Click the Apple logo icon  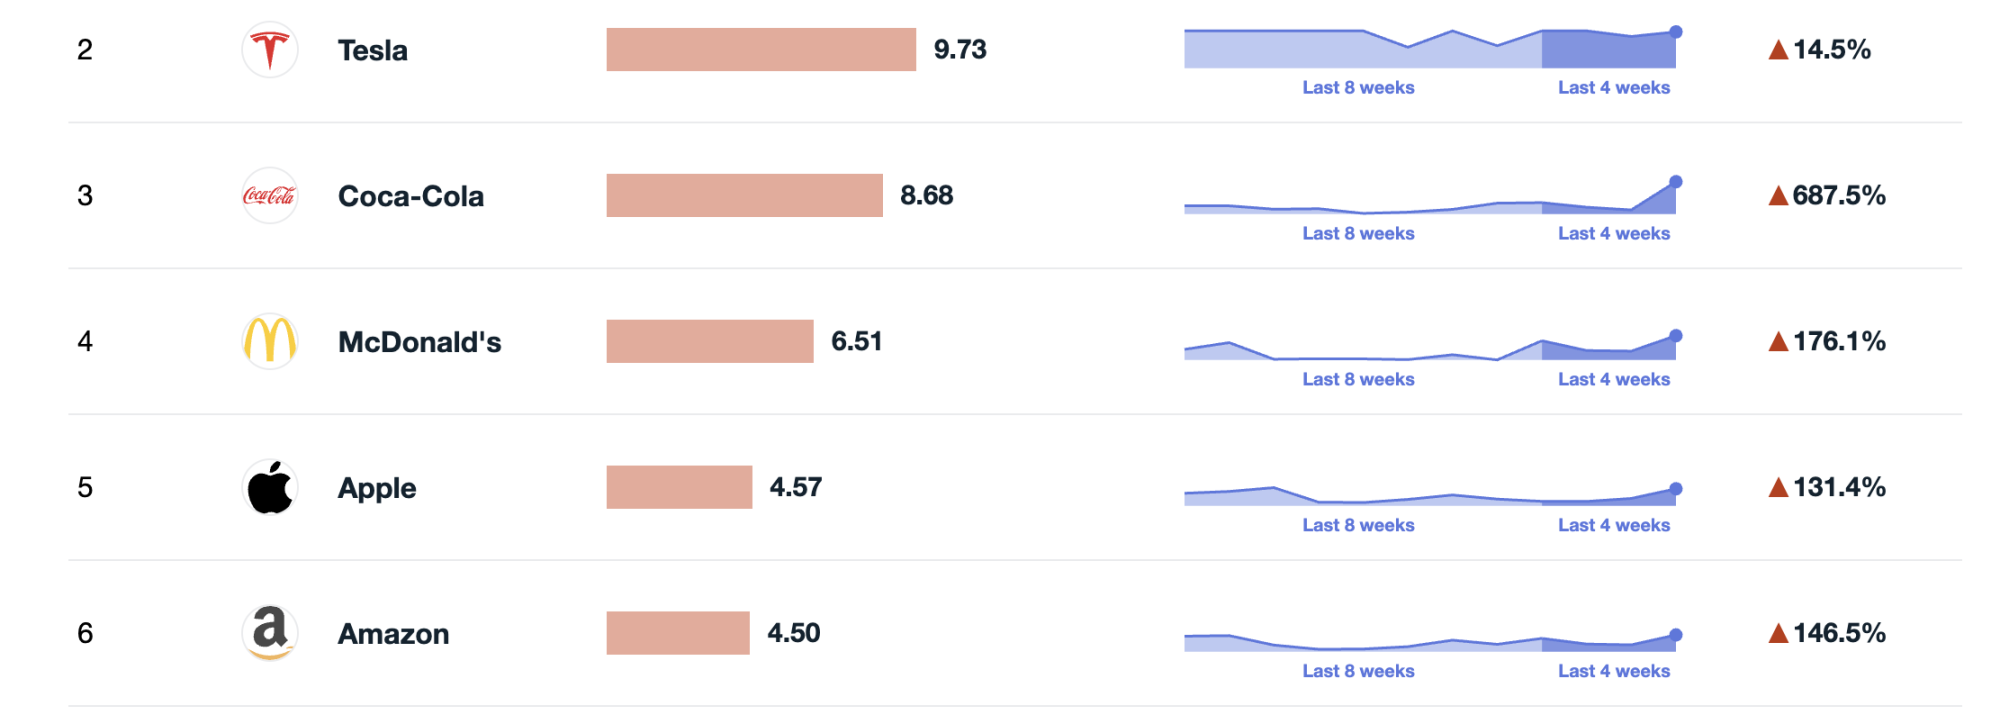point(270,488)
